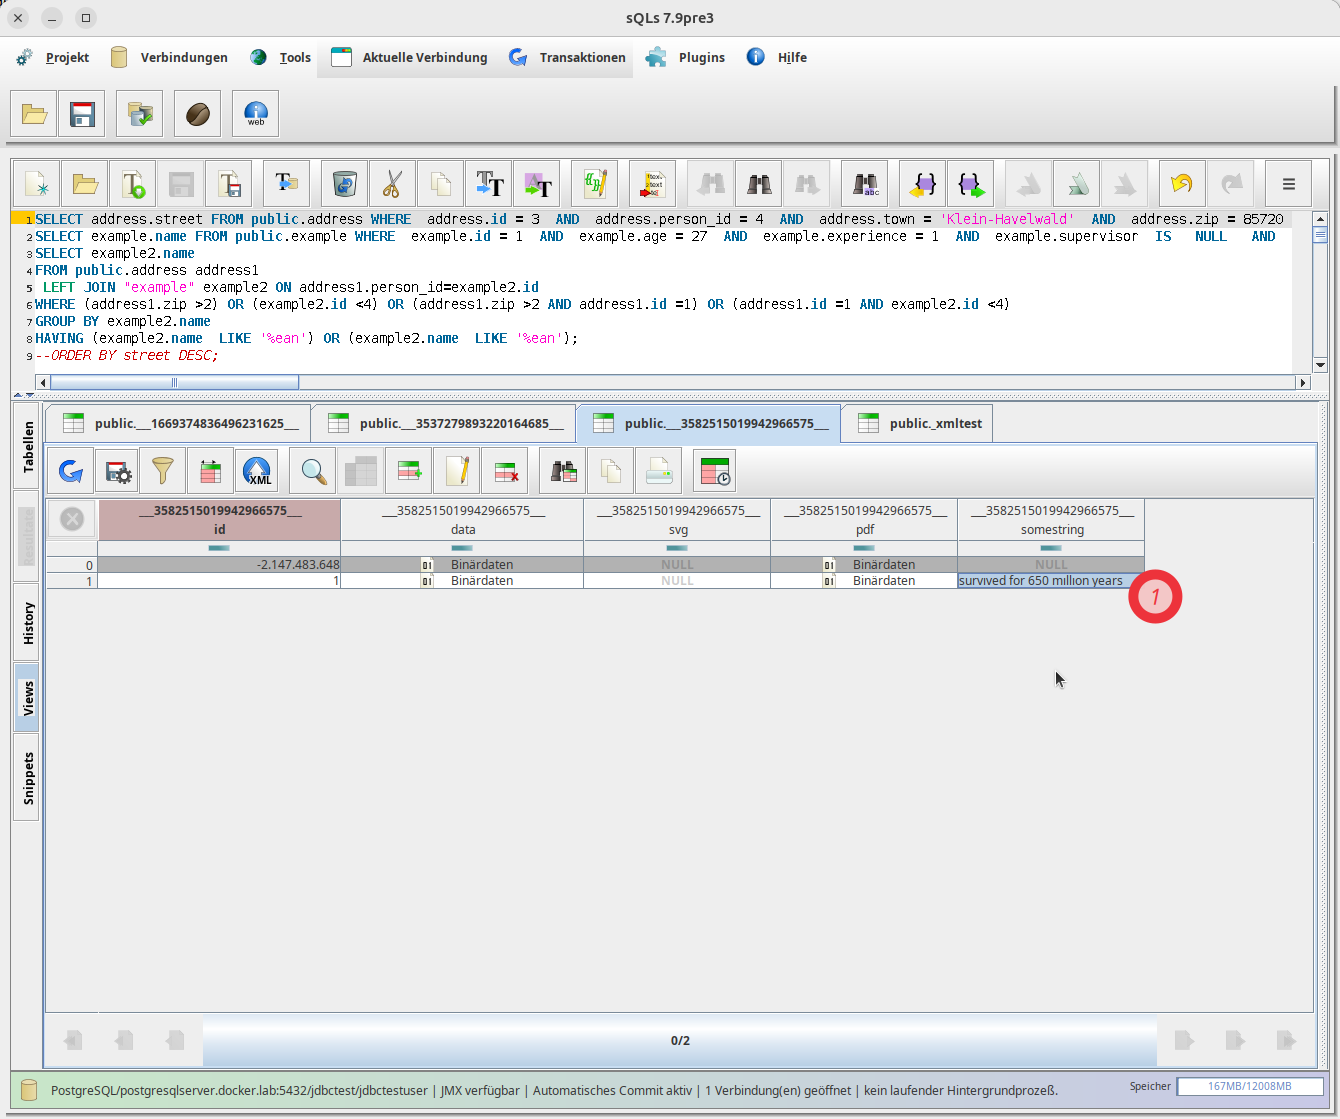Switch to public._xmltest tab
1340x1119 pixels.
(917, 423)
